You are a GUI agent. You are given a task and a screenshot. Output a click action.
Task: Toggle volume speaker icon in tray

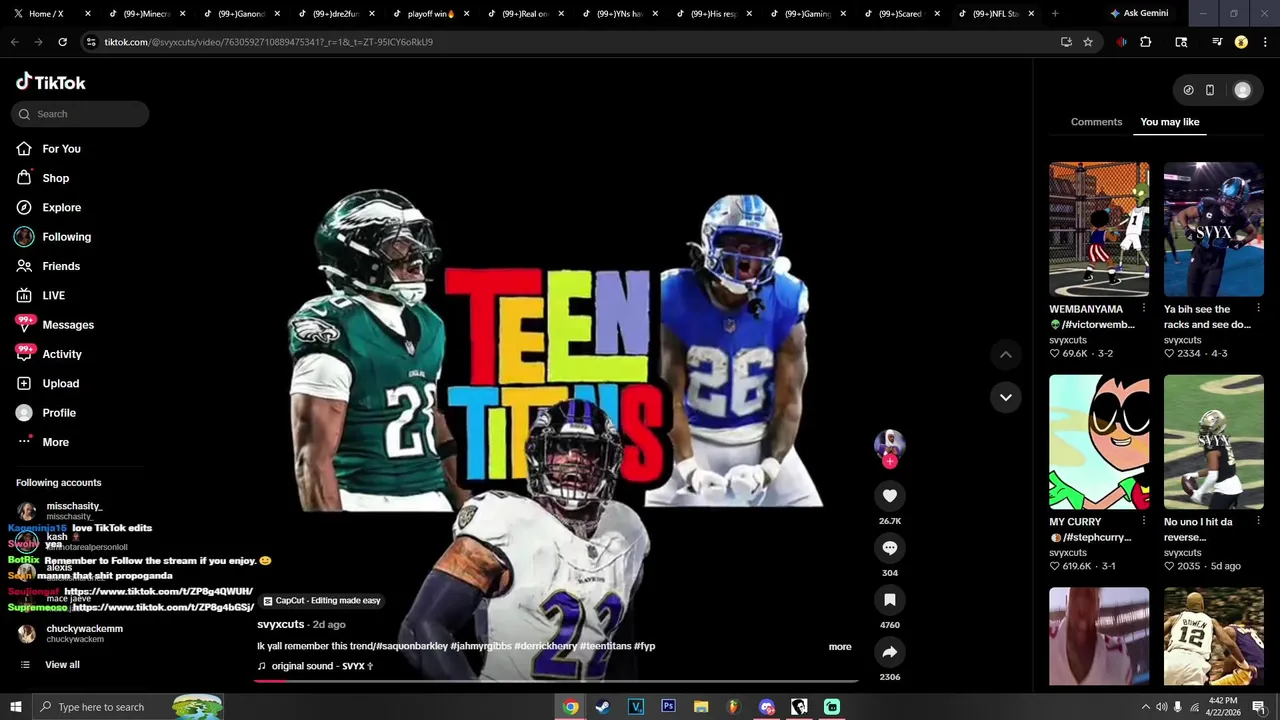pyautogui.click(x=1162, y=707)
